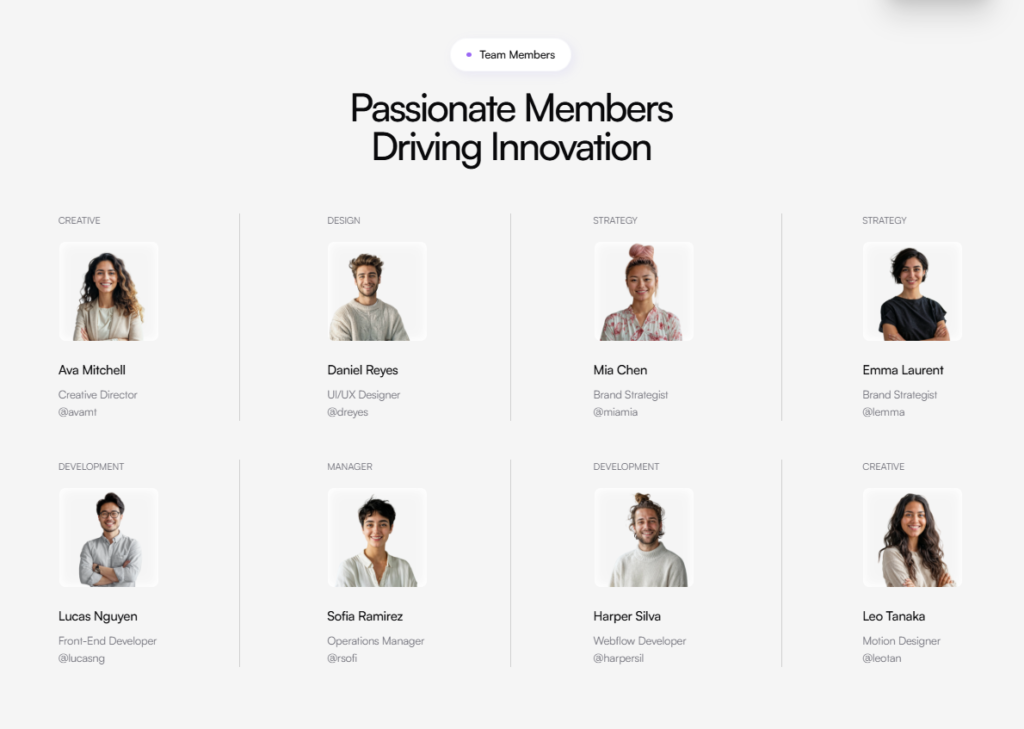The height and width of the screenshot is (729, 1024).
Task: Select Mia Chen's profile picture
Action: (x=643, y=291)
